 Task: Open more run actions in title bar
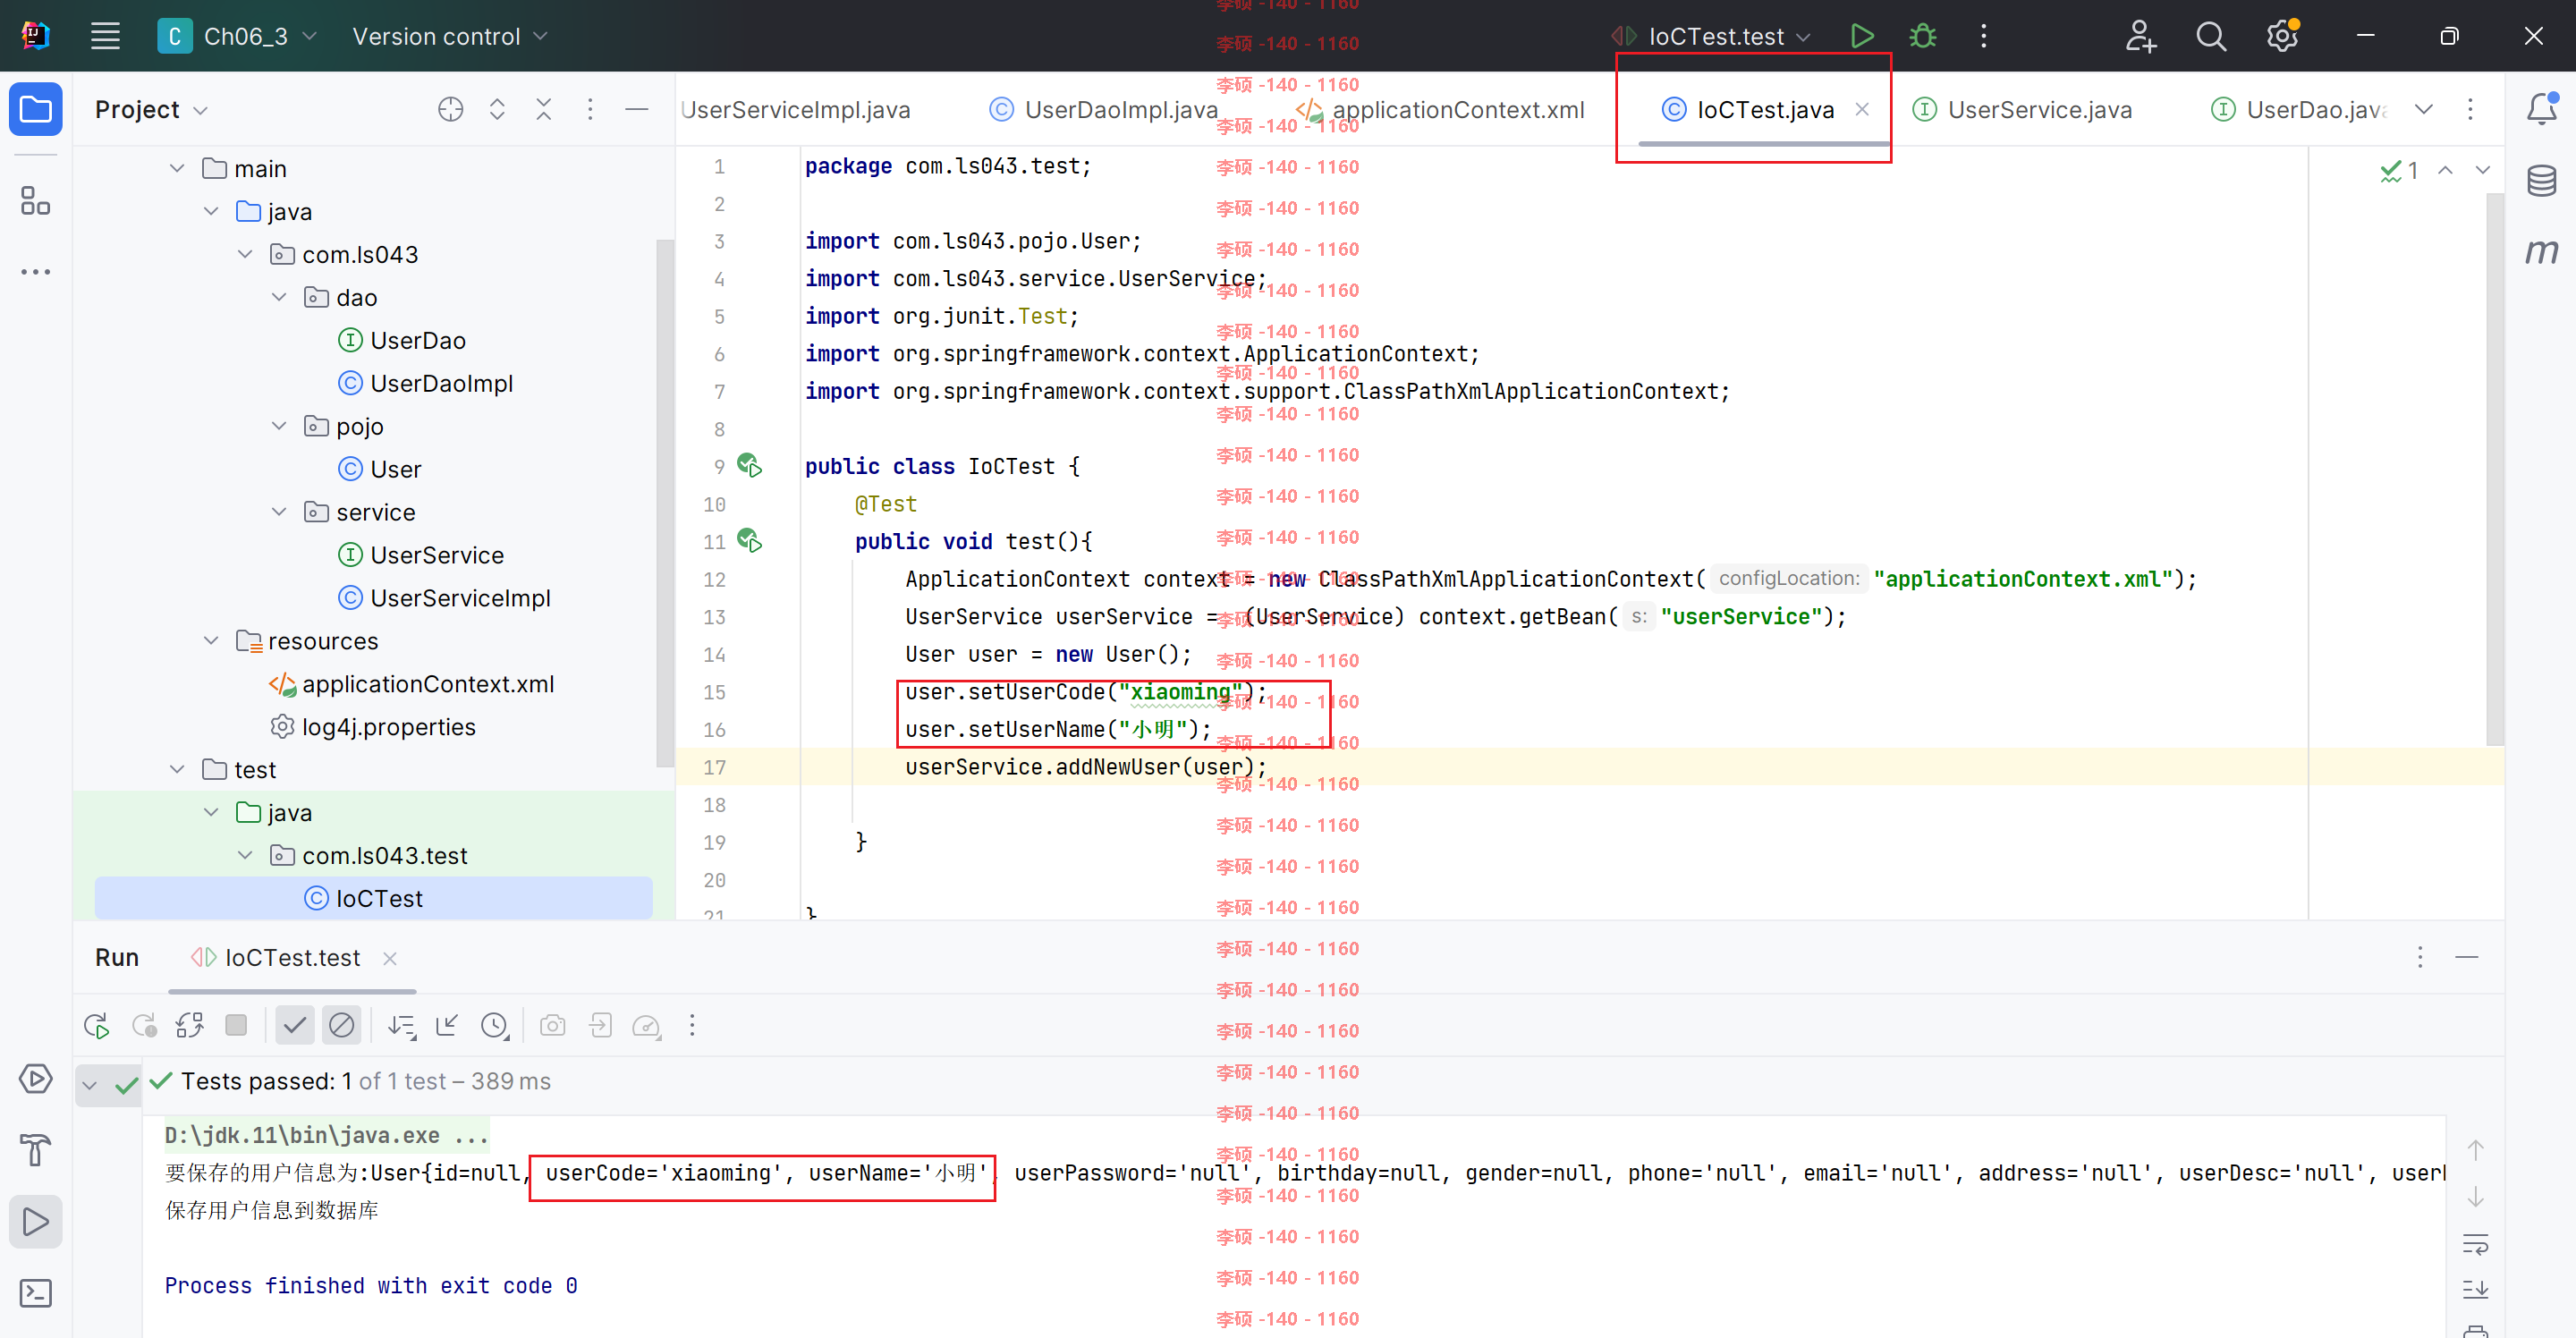pyautogui.click(x=1984, y=37)
